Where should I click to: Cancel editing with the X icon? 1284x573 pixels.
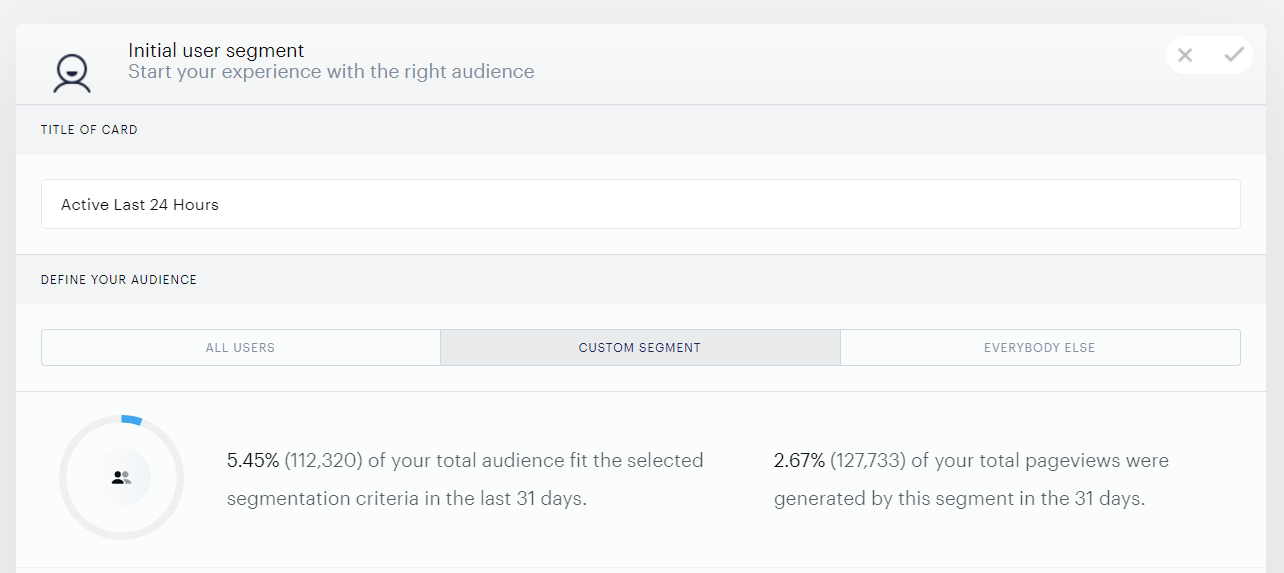coord(1185,55)
